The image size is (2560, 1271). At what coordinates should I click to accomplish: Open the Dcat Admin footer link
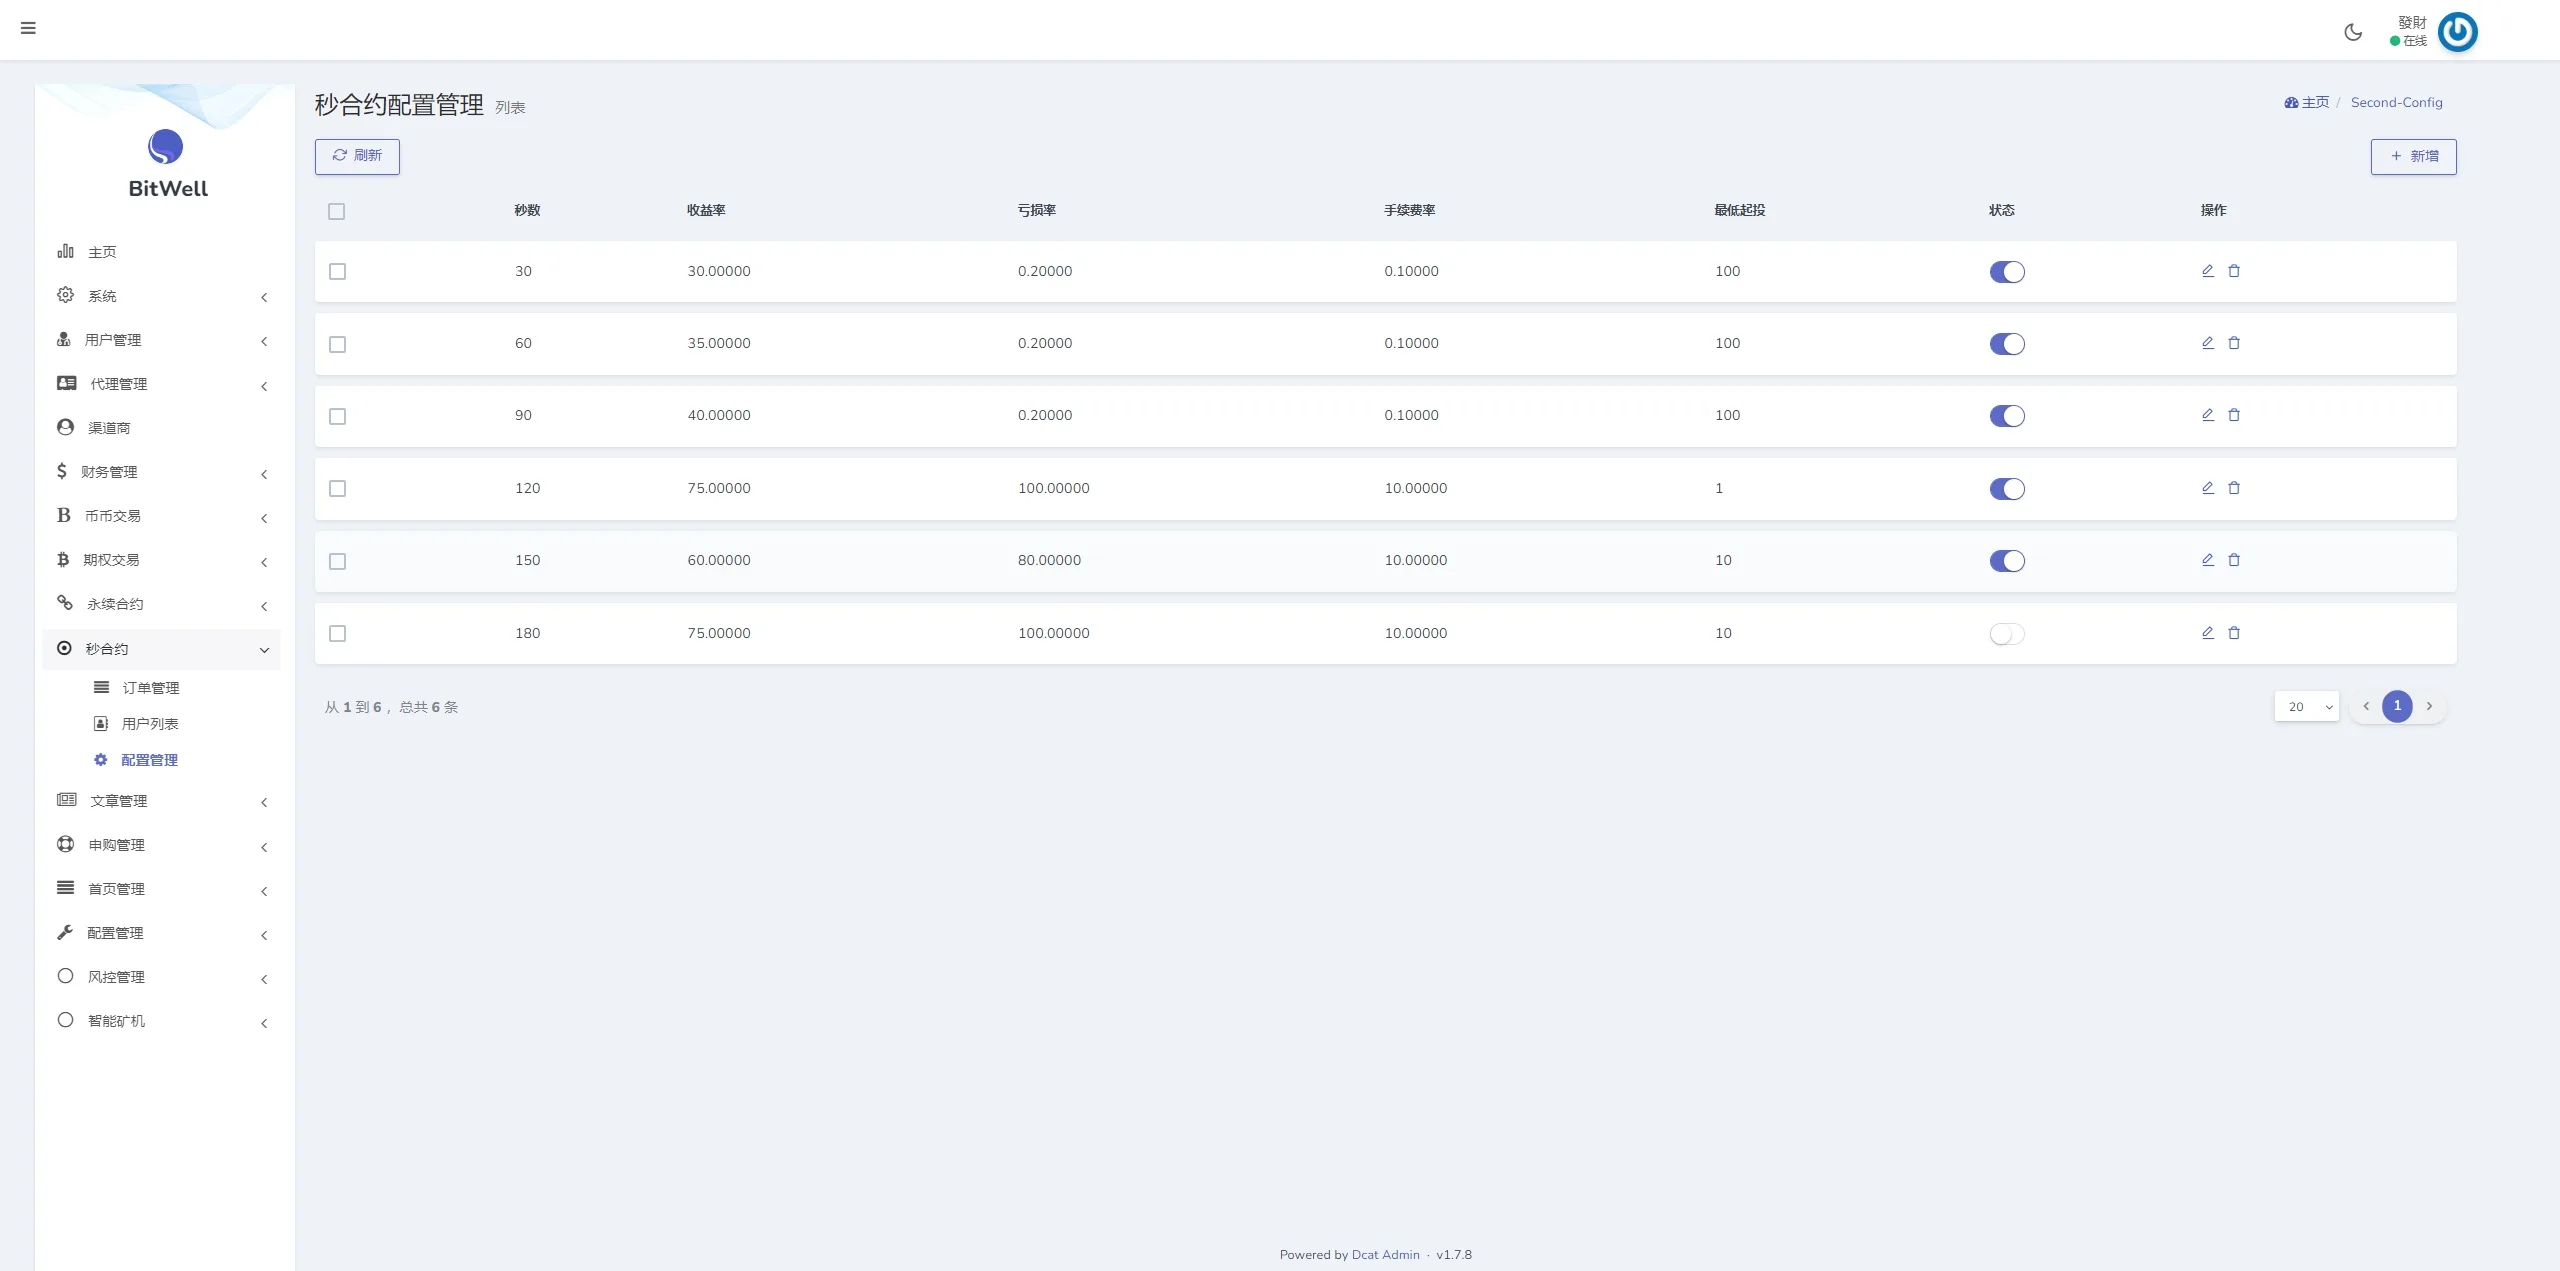(x=1385, y=1255)
